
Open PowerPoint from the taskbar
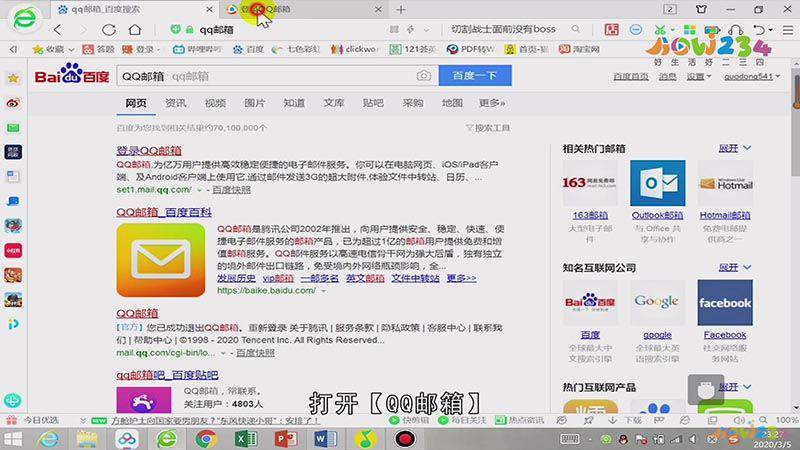(x=286, y=439)
